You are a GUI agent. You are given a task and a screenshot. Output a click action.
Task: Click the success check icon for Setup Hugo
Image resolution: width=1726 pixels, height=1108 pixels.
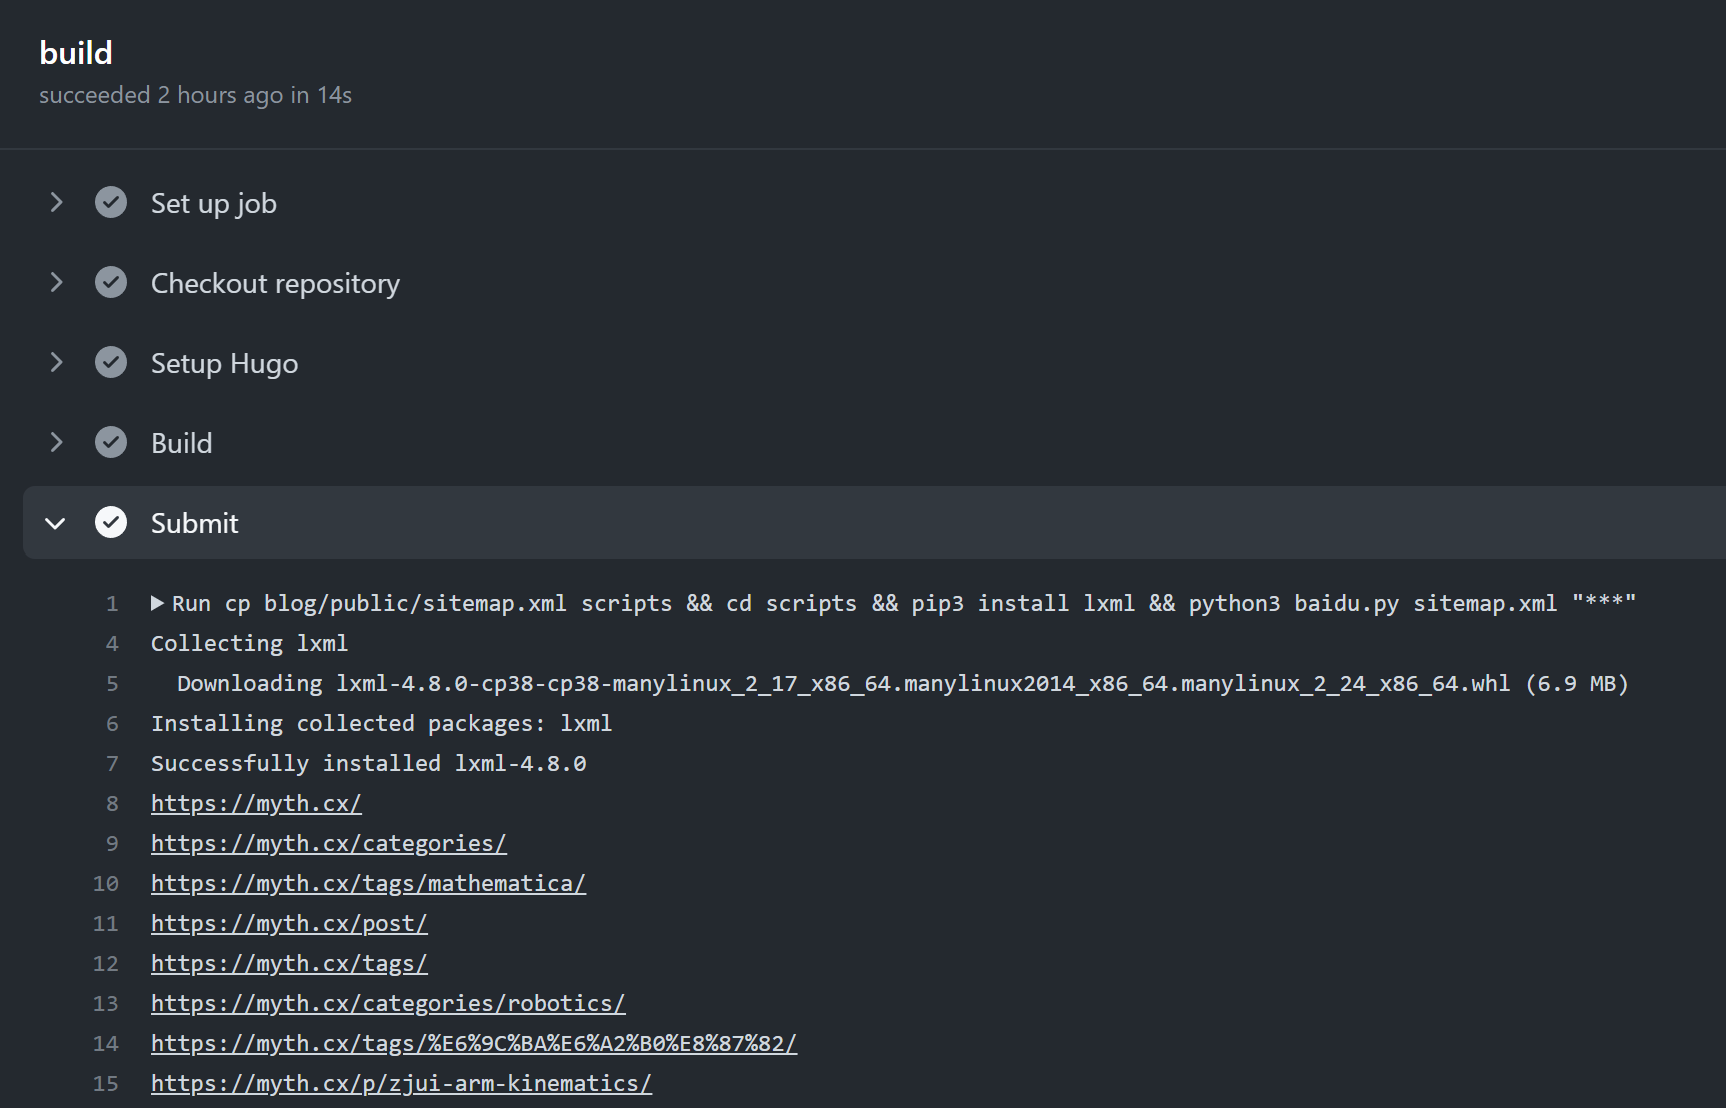(x=111, y=363)
